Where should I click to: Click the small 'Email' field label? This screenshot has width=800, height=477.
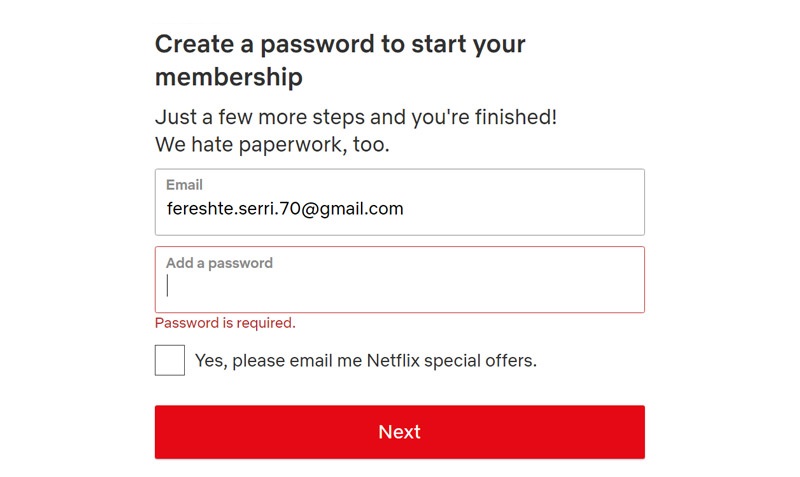click(184, 185)
